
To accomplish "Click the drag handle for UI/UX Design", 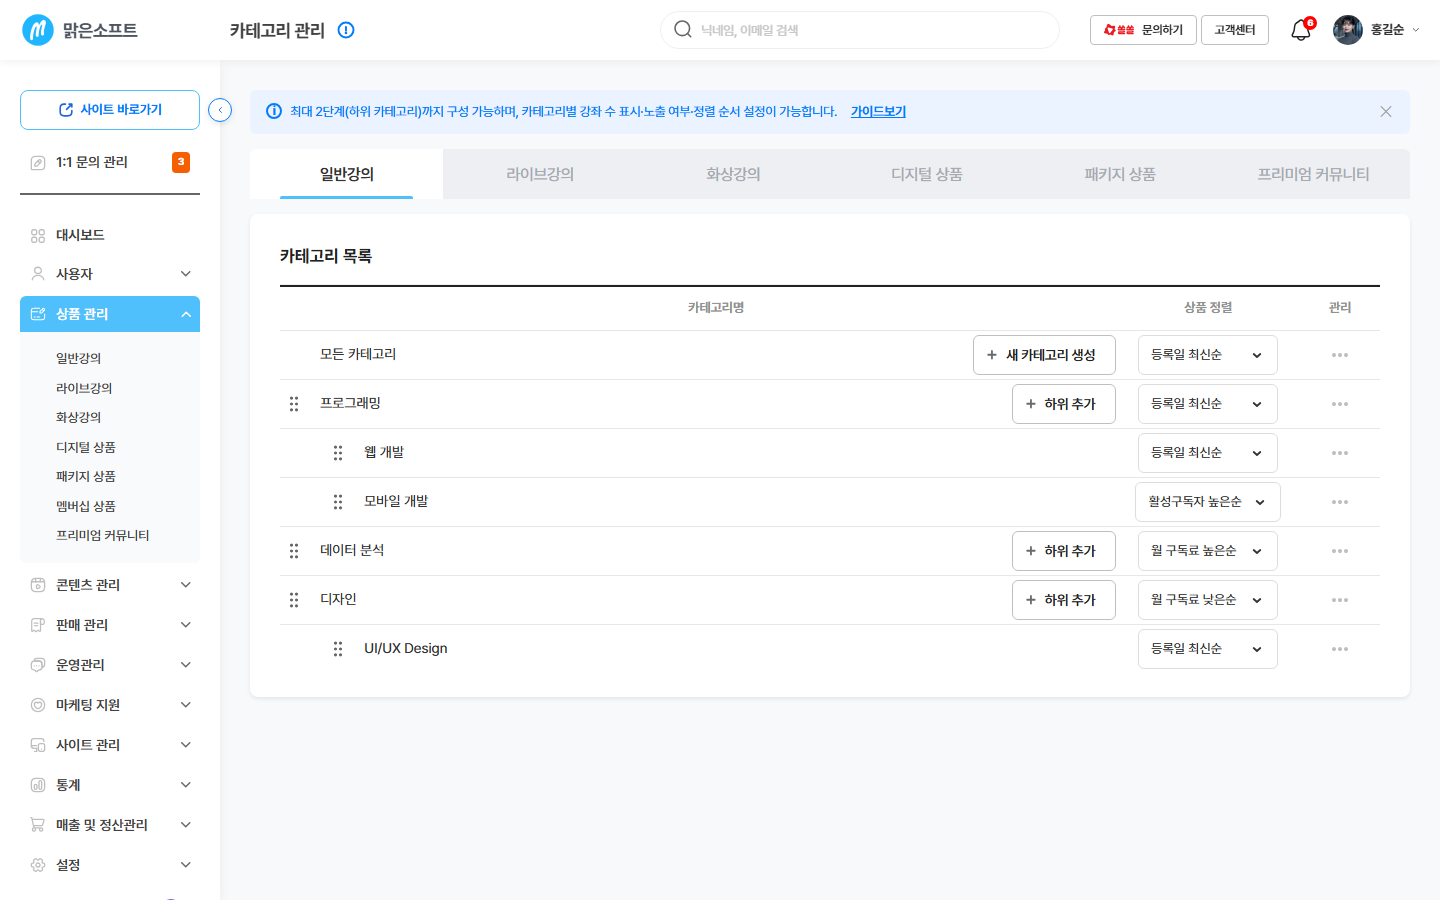I will (x=338, y=649).
